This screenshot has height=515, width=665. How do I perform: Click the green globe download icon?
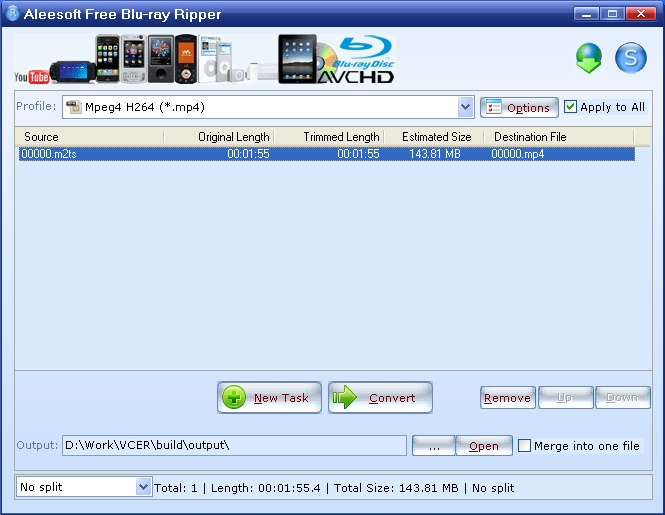point(588,59)
